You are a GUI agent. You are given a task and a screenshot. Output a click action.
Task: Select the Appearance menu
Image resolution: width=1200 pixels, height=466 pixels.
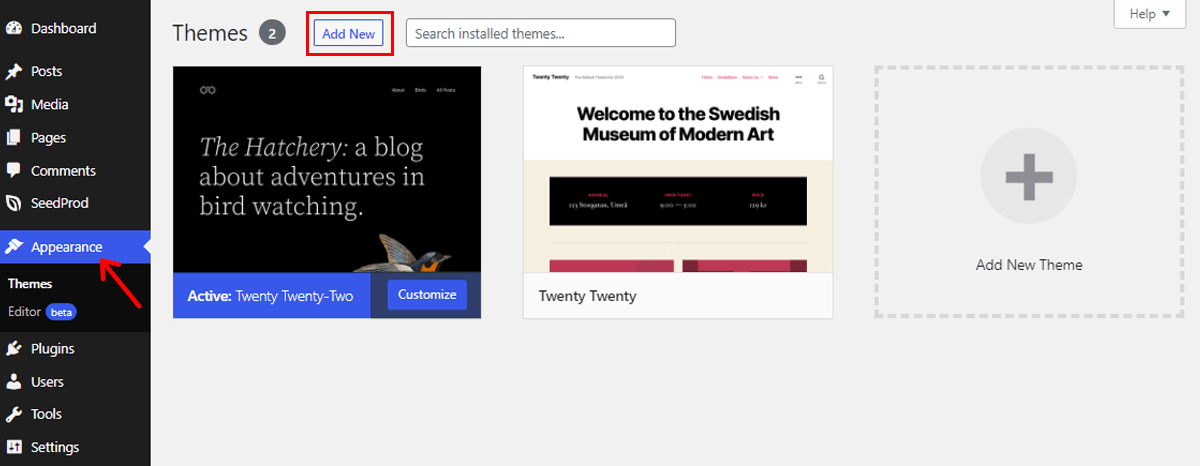click(x=75, y=247)
